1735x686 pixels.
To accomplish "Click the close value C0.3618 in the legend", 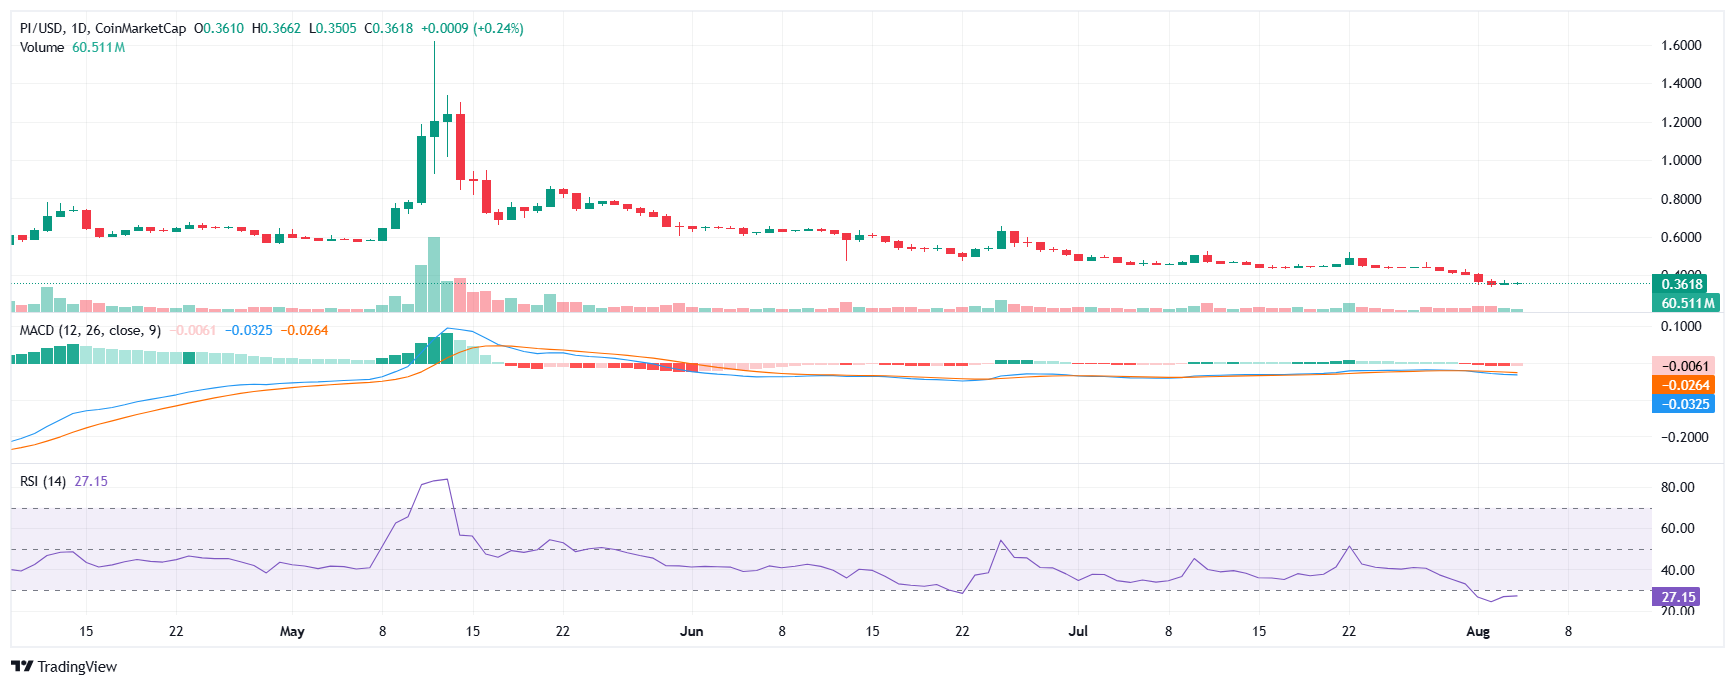I will tap(388, 28).
